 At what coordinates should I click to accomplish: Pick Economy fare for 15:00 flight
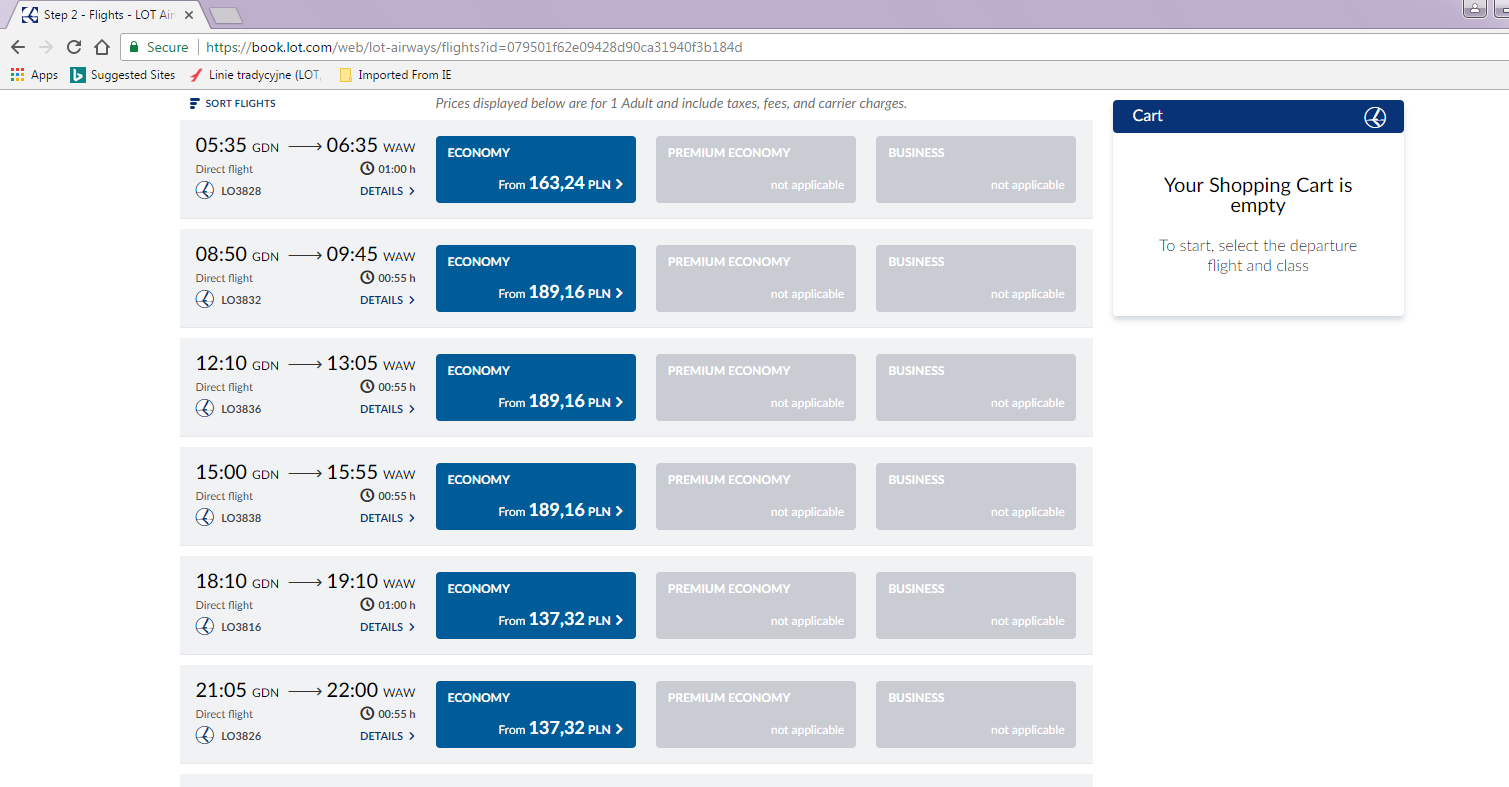536,496
